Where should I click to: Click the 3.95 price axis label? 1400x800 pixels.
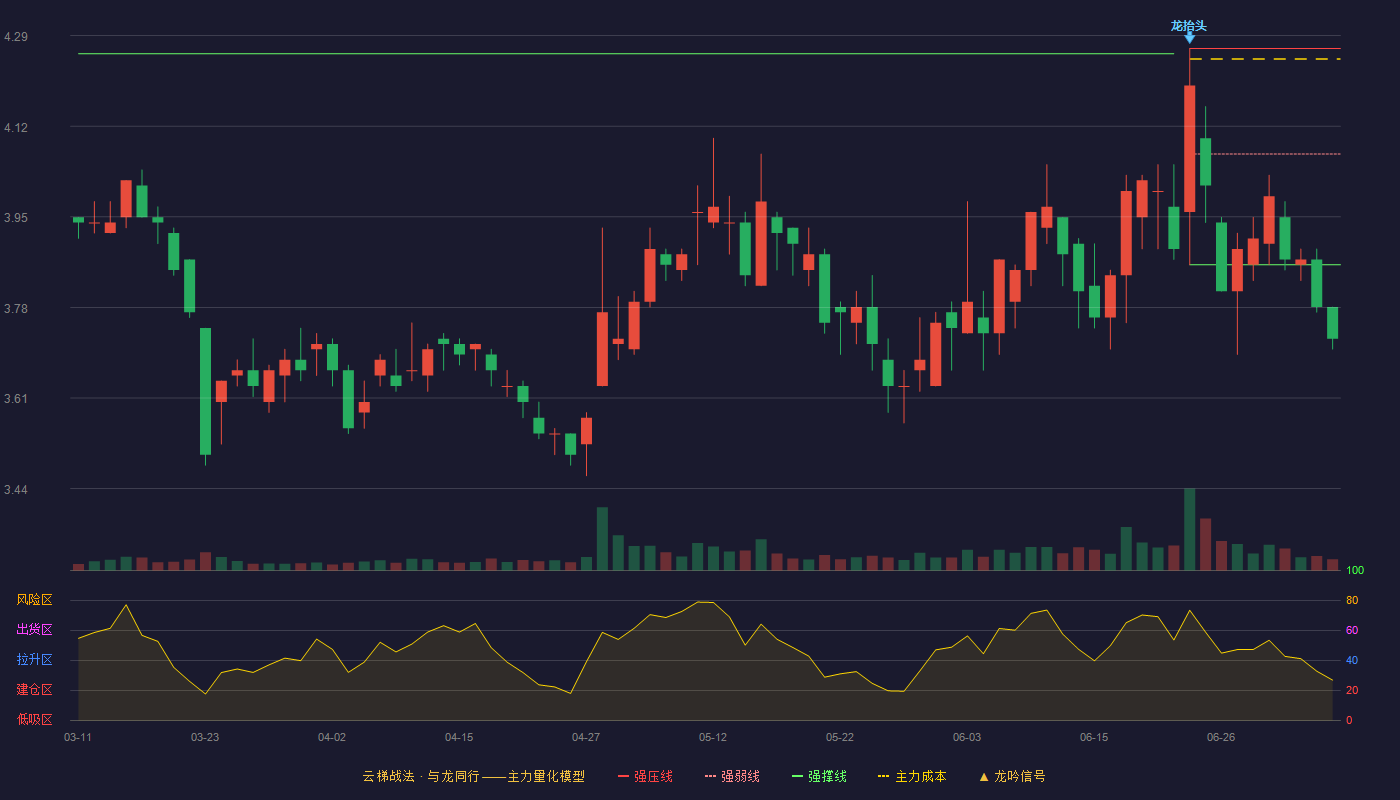(x=16, y=218)
